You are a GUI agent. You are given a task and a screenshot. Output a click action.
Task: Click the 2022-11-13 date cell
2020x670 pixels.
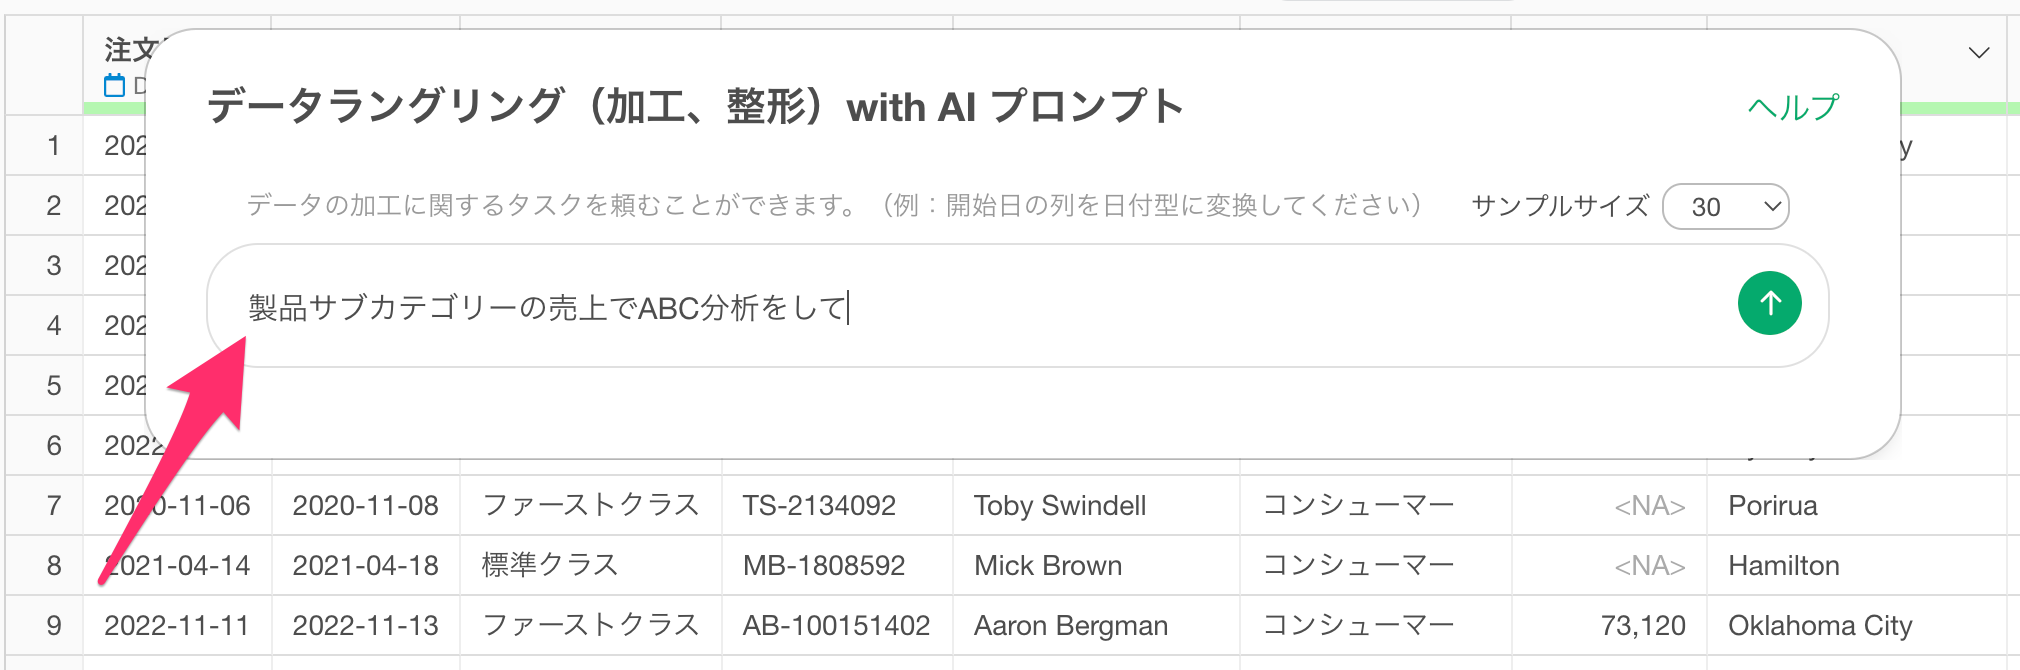click(x=366, y=625)
